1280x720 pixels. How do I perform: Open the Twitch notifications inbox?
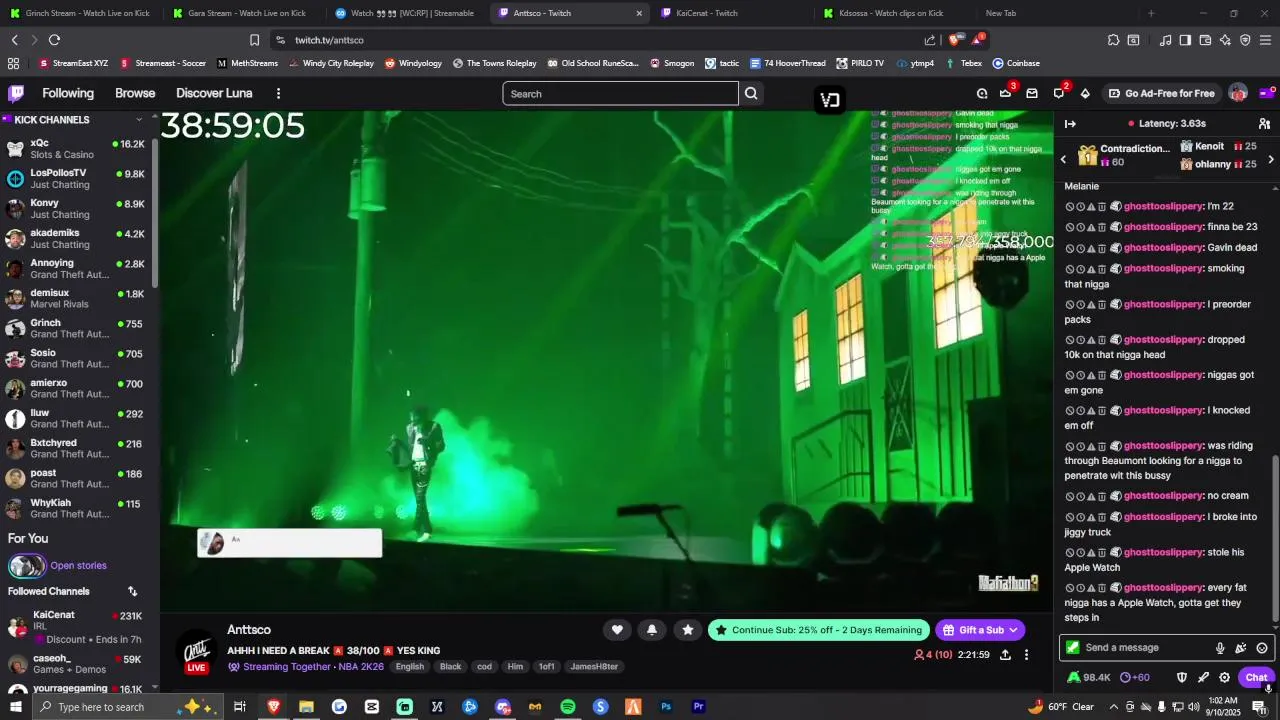click(1032, 93)
